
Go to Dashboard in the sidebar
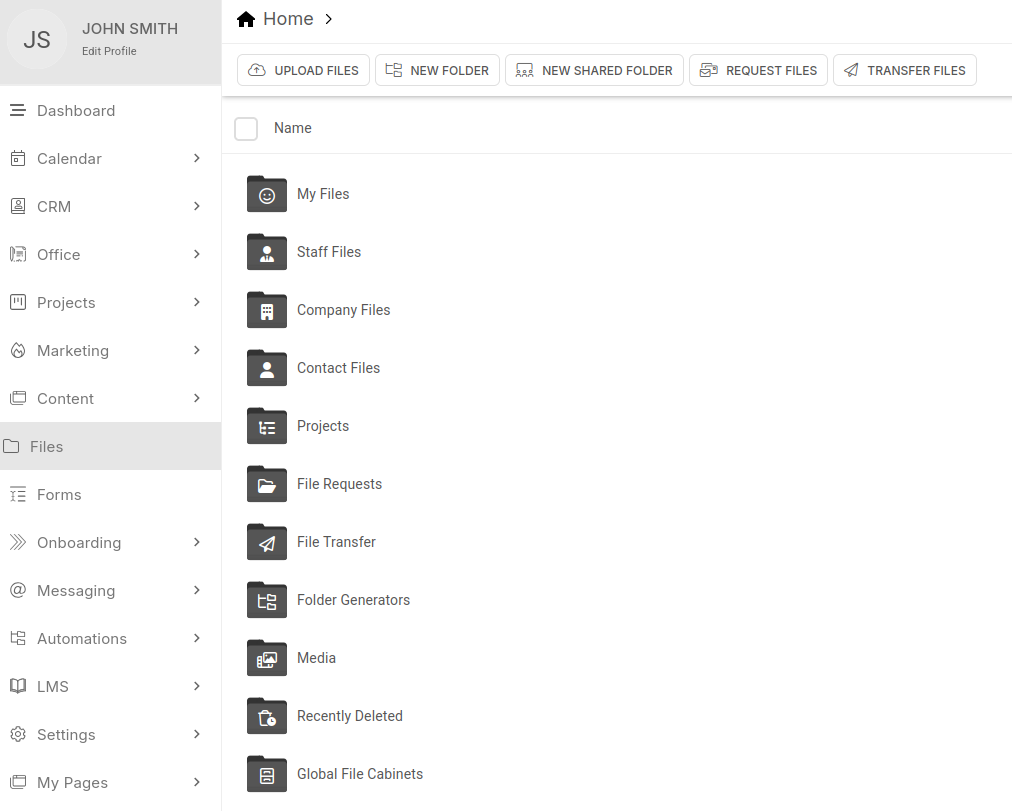coord(76,111)
